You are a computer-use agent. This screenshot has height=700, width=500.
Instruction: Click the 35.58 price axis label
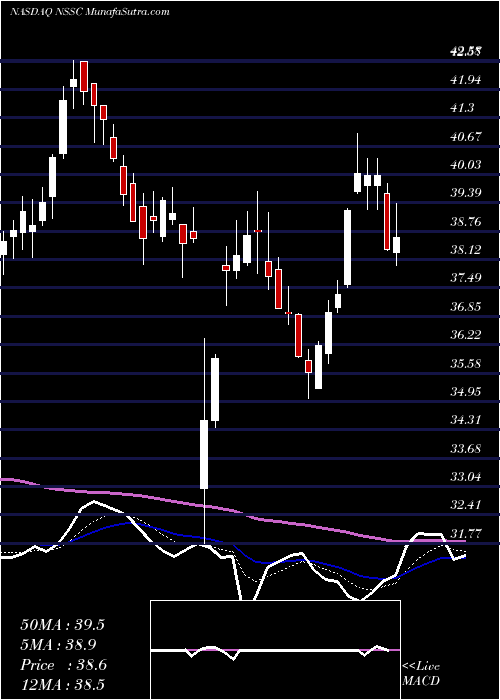466,363
